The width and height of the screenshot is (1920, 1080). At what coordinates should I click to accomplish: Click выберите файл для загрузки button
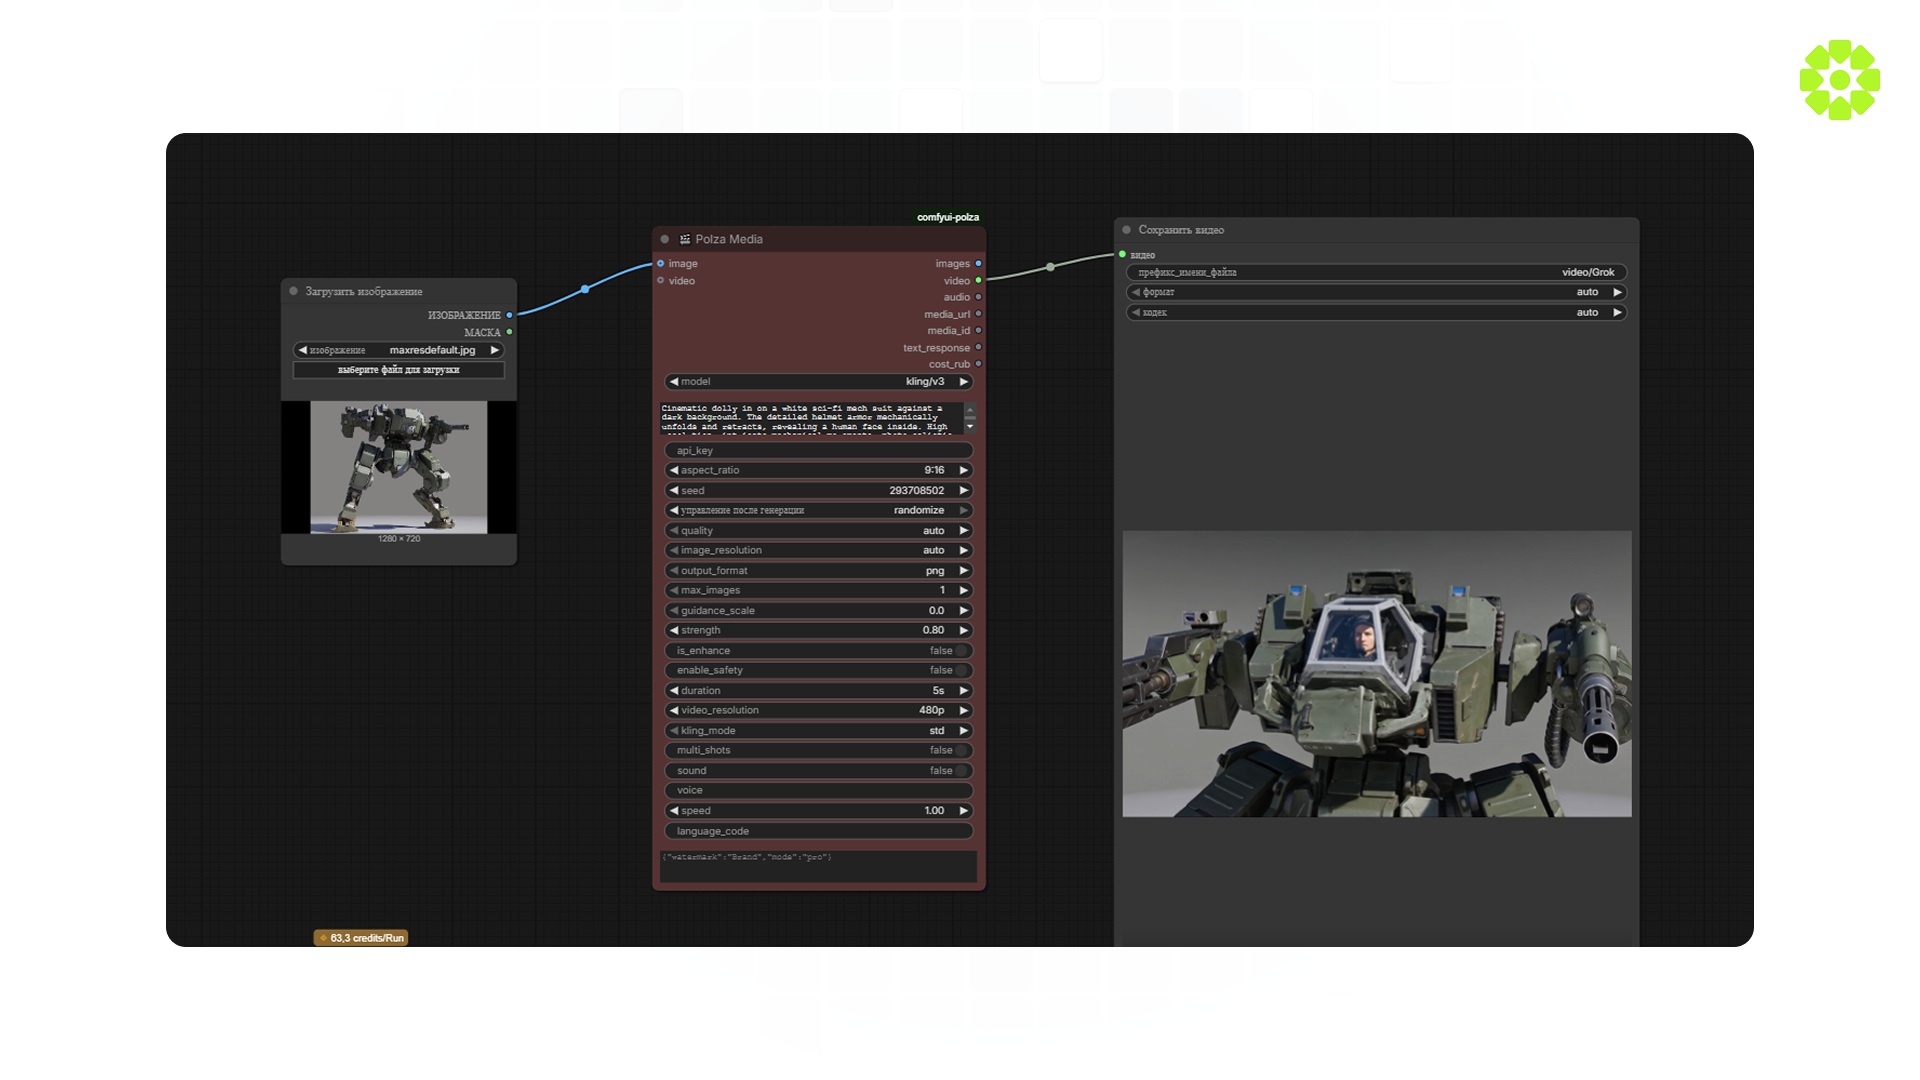398,370
